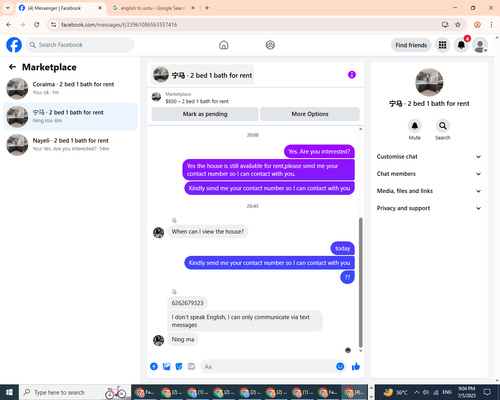Open the conversation header 宁马 - 2 bed 1 bath
The width and height of the screenshot is (500, 400).
(203, 75)
